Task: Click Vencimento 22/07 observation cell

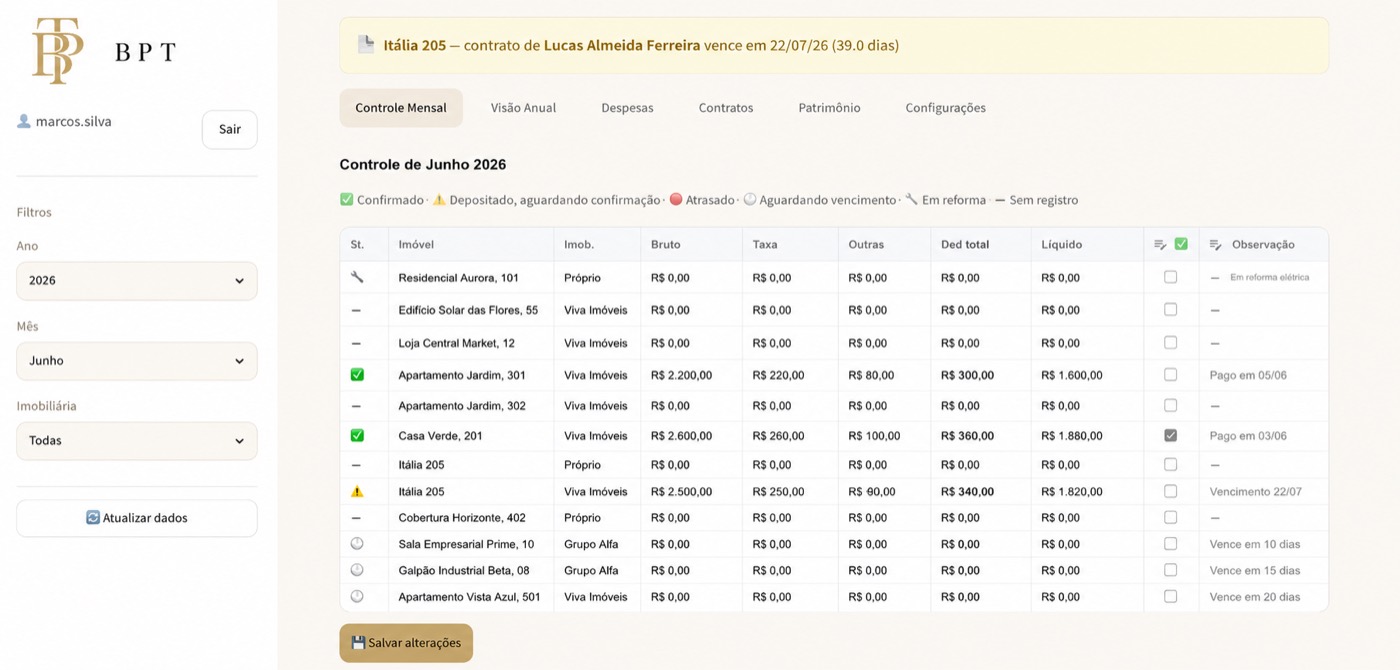Action: 1263,491
